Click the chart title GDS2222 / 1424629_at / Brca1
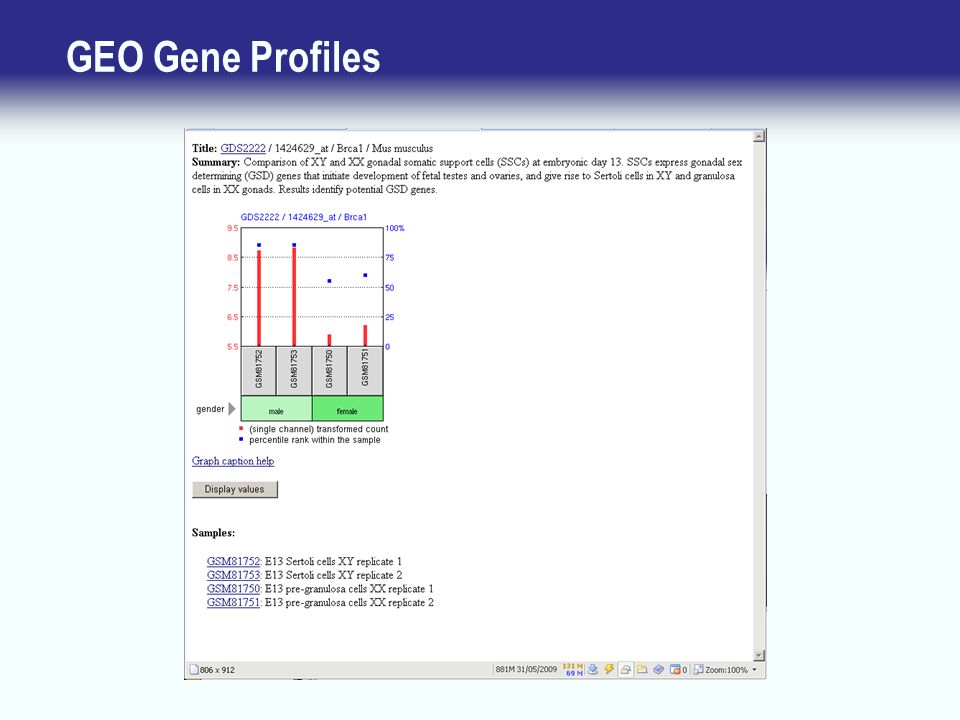The image size is (960, 720). pos(304,217)
